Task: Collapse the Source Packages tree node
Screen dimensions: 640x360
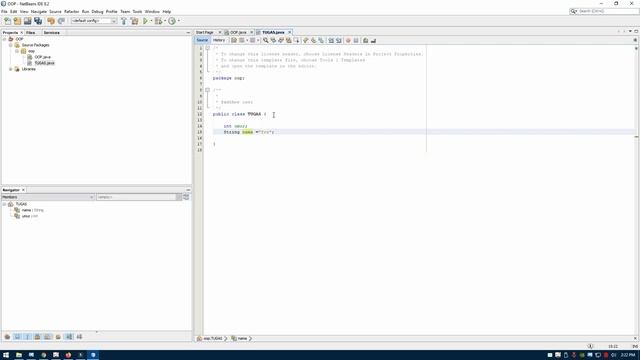Action: click(11, 45)
